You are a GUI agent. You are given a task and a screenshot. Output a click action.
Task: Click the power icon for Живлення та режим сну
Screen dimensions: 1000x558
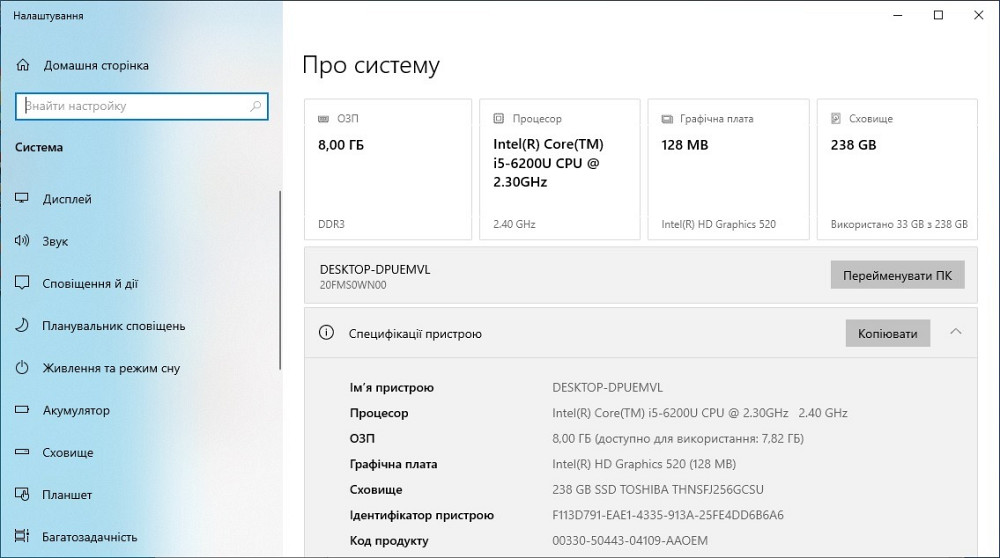click(22, 367)
